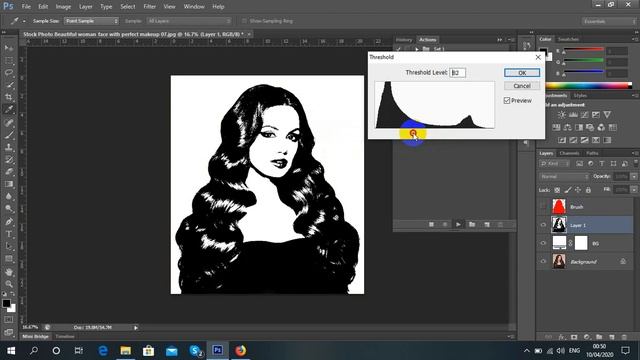Open the Opacity dropdown arrow
640x360 pixels.
(x=634, y=177)
